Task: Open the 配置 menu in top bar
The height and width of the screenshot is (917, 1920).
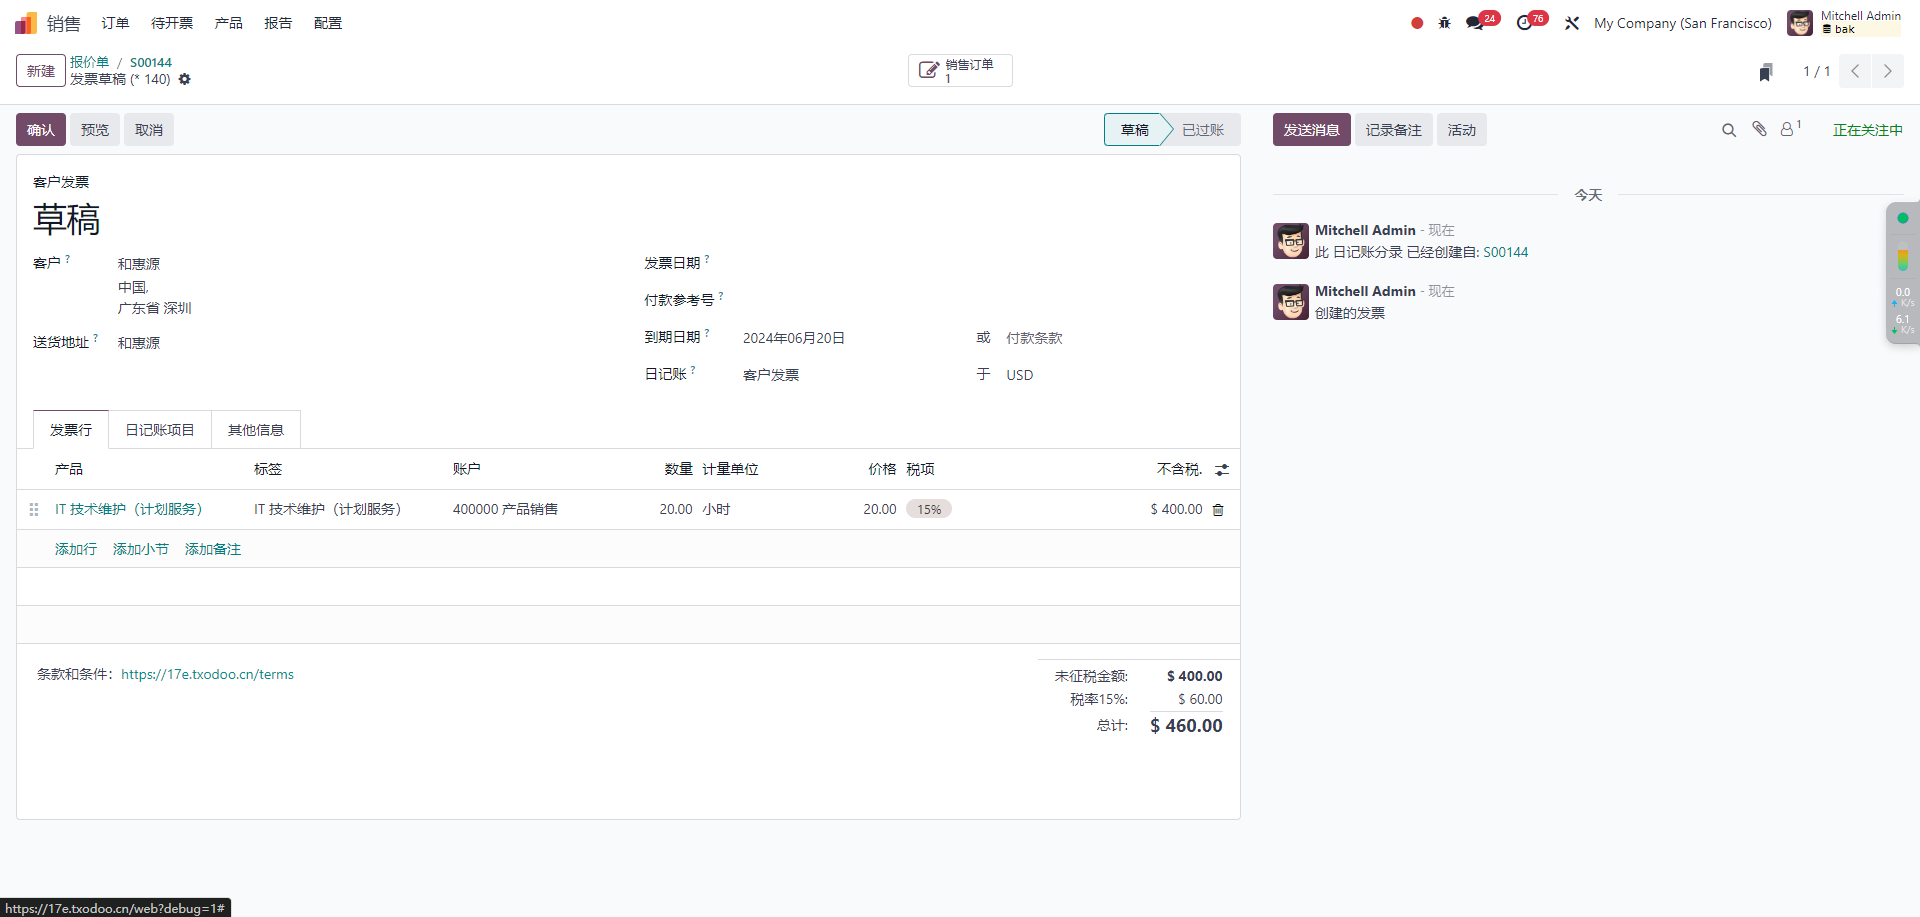Action: point(328,23)
